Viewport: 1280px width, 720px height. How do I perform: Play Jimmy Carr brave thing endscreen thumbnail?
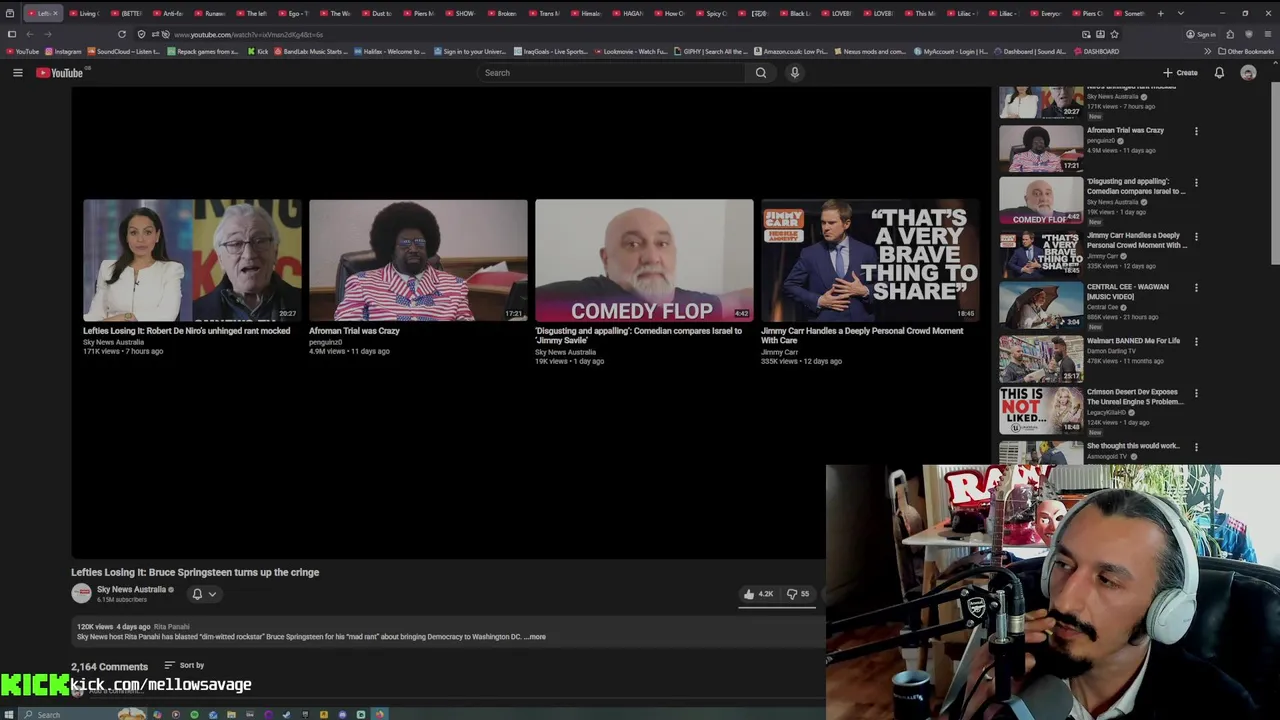[870, 260]
